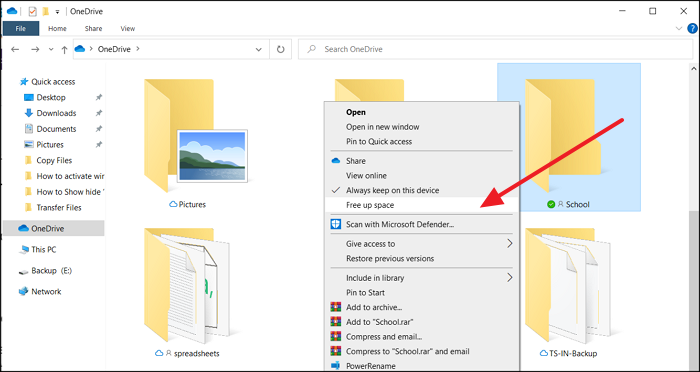
Task: Refresh the OneDrive folder view
Action: pos(280,50)
